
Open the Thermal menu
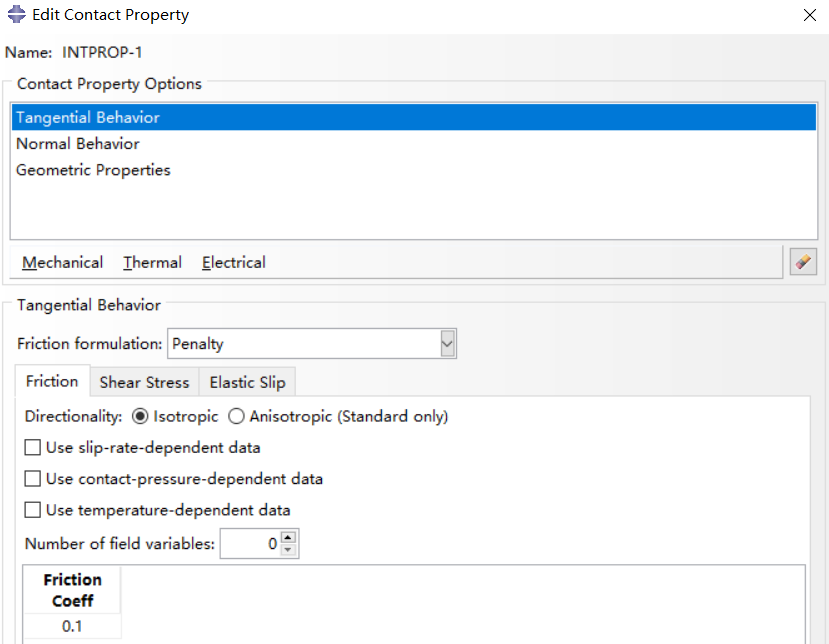point(152,262)
